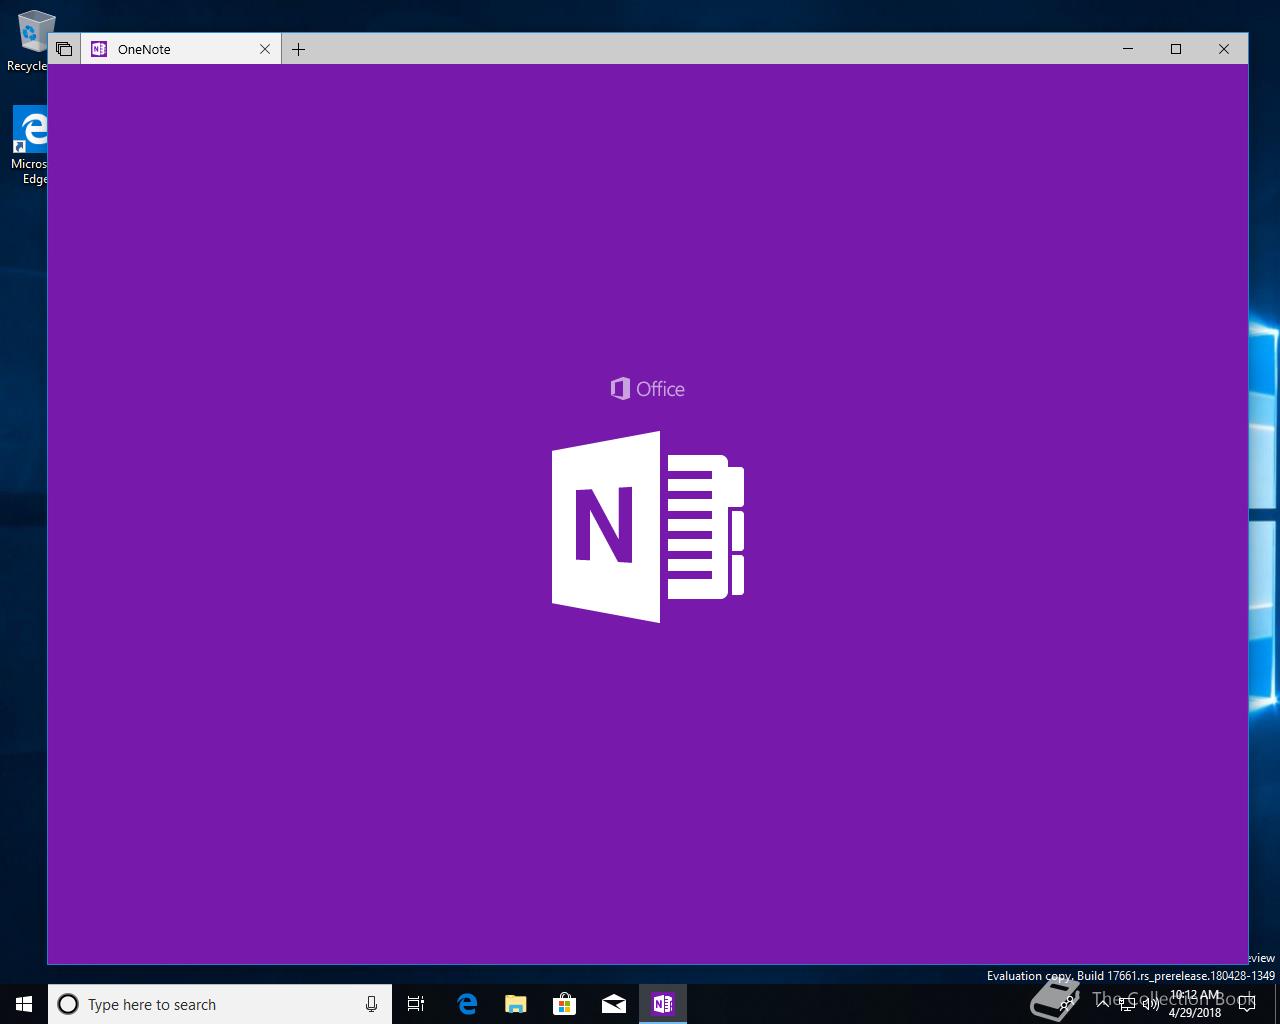Open the Action Center notifications icon
The height and width of the screenshot is (1024, 1280).
click(x=1246, y=1004)
